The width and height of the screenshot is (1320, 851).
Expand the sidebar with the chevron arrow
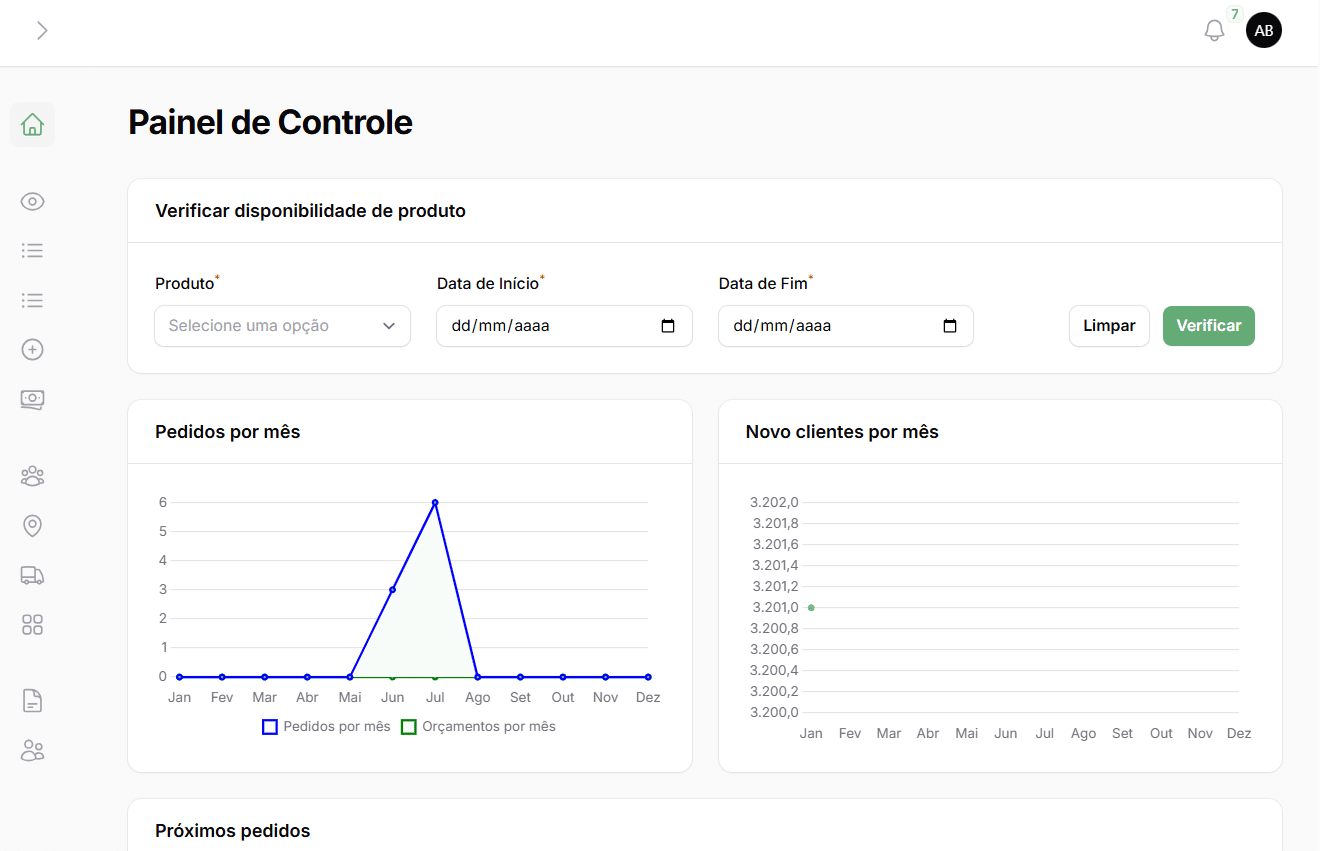coord(42,30)
